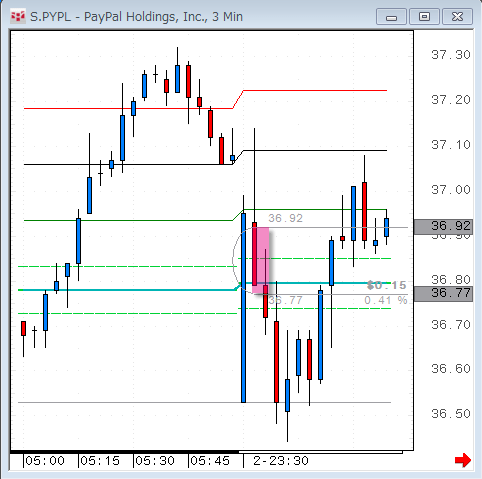Minimize the S.PYPL chart window
482x479 pixels.
[391, 17]
